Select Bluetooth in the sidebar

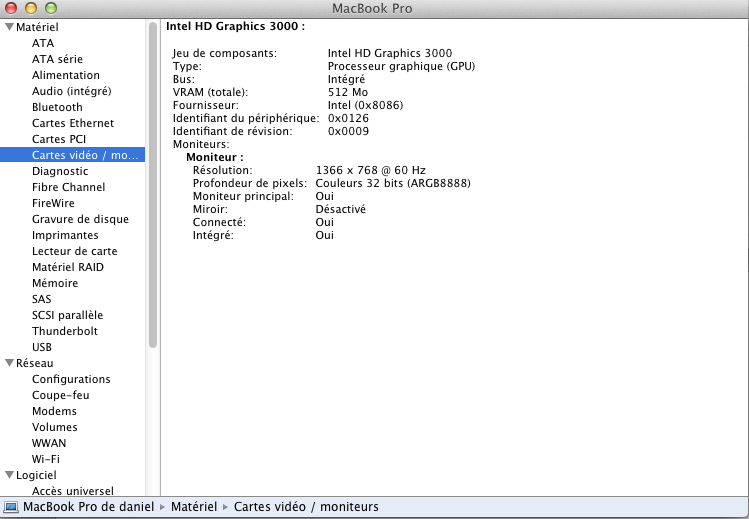click(x=57, y=107)
